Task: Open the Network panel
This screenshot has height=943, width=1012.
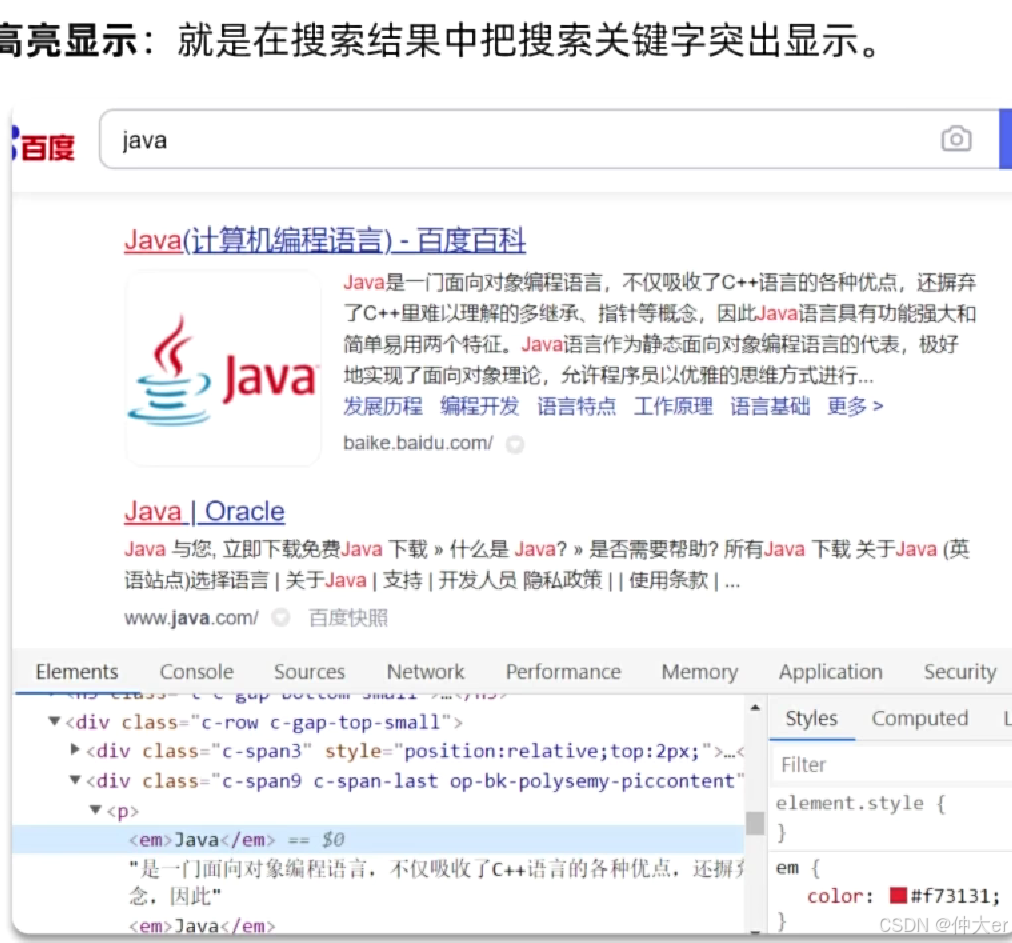Action: click(x=425, y=671)
